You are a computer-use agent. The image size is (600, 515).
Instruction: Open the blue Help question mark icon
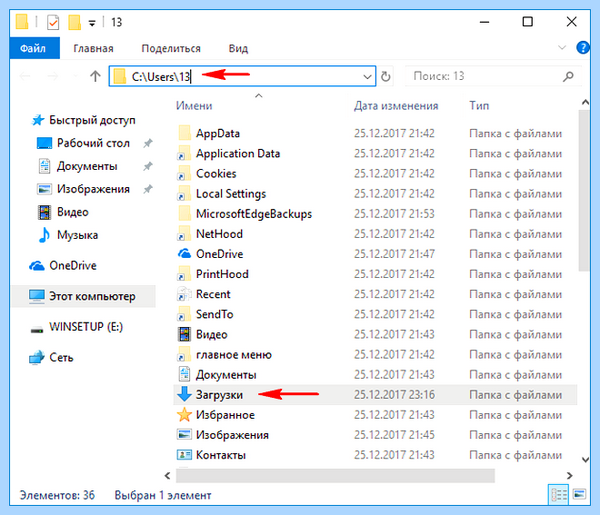point(583,47)
